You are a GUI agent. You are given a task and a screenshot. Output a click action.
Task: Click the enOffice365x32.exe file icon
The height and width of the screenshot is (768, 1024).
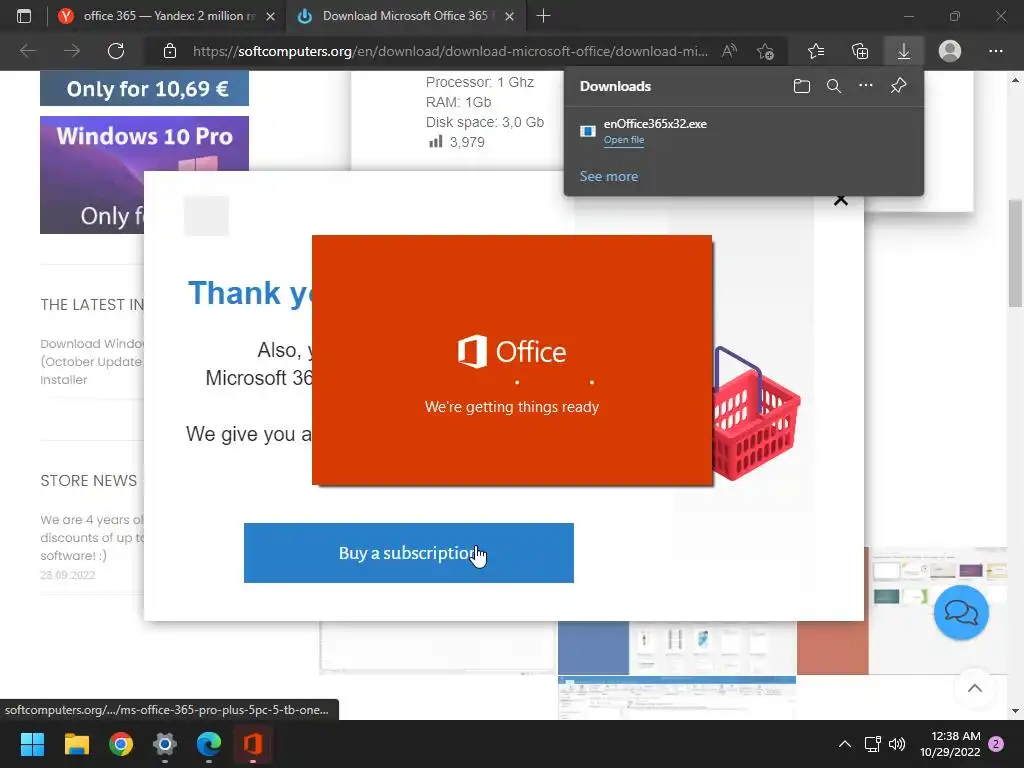pyautogui.click(x=588, y=131)
